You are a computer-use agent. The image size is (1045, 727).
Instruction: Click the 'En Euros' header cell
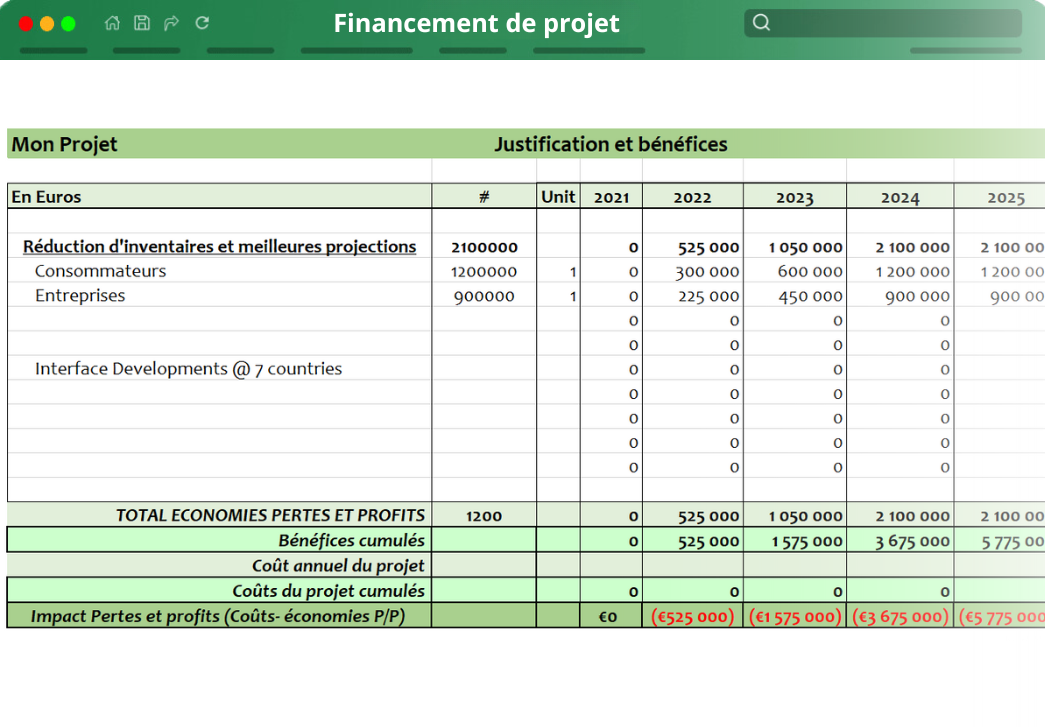(46, 197)
